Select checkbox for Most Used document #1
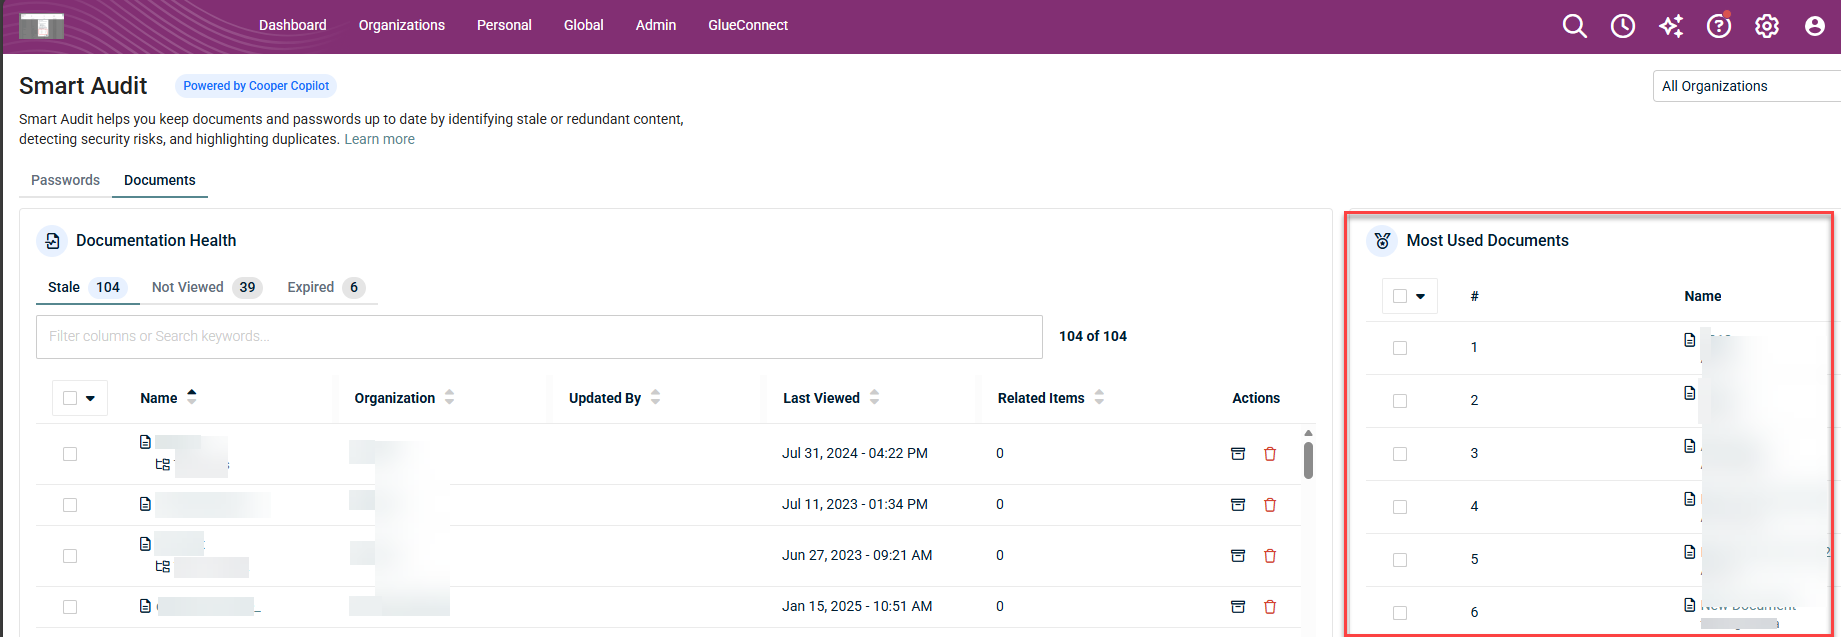The width and height of the screenshot is (1841, 637). click(1400, 348)
